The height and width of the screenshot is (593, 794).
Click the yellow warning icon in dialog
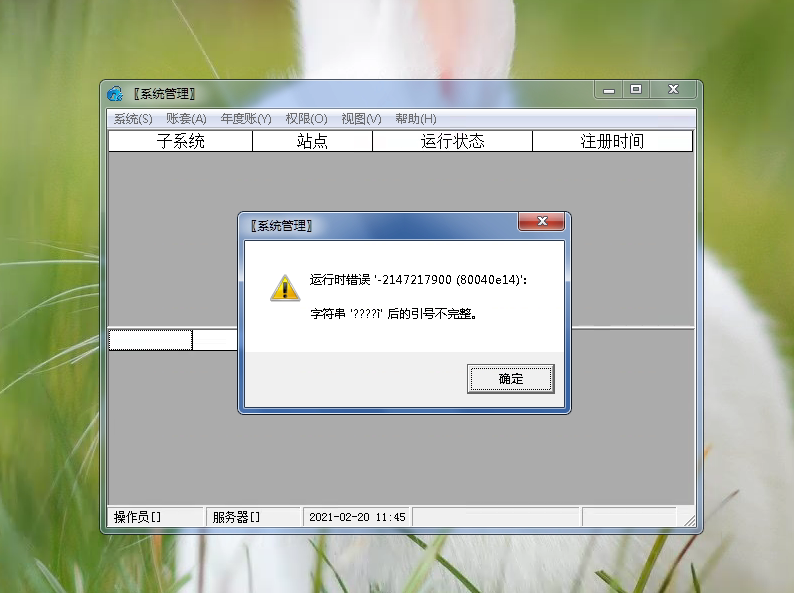pyautogui.click(x=285, y=288)
